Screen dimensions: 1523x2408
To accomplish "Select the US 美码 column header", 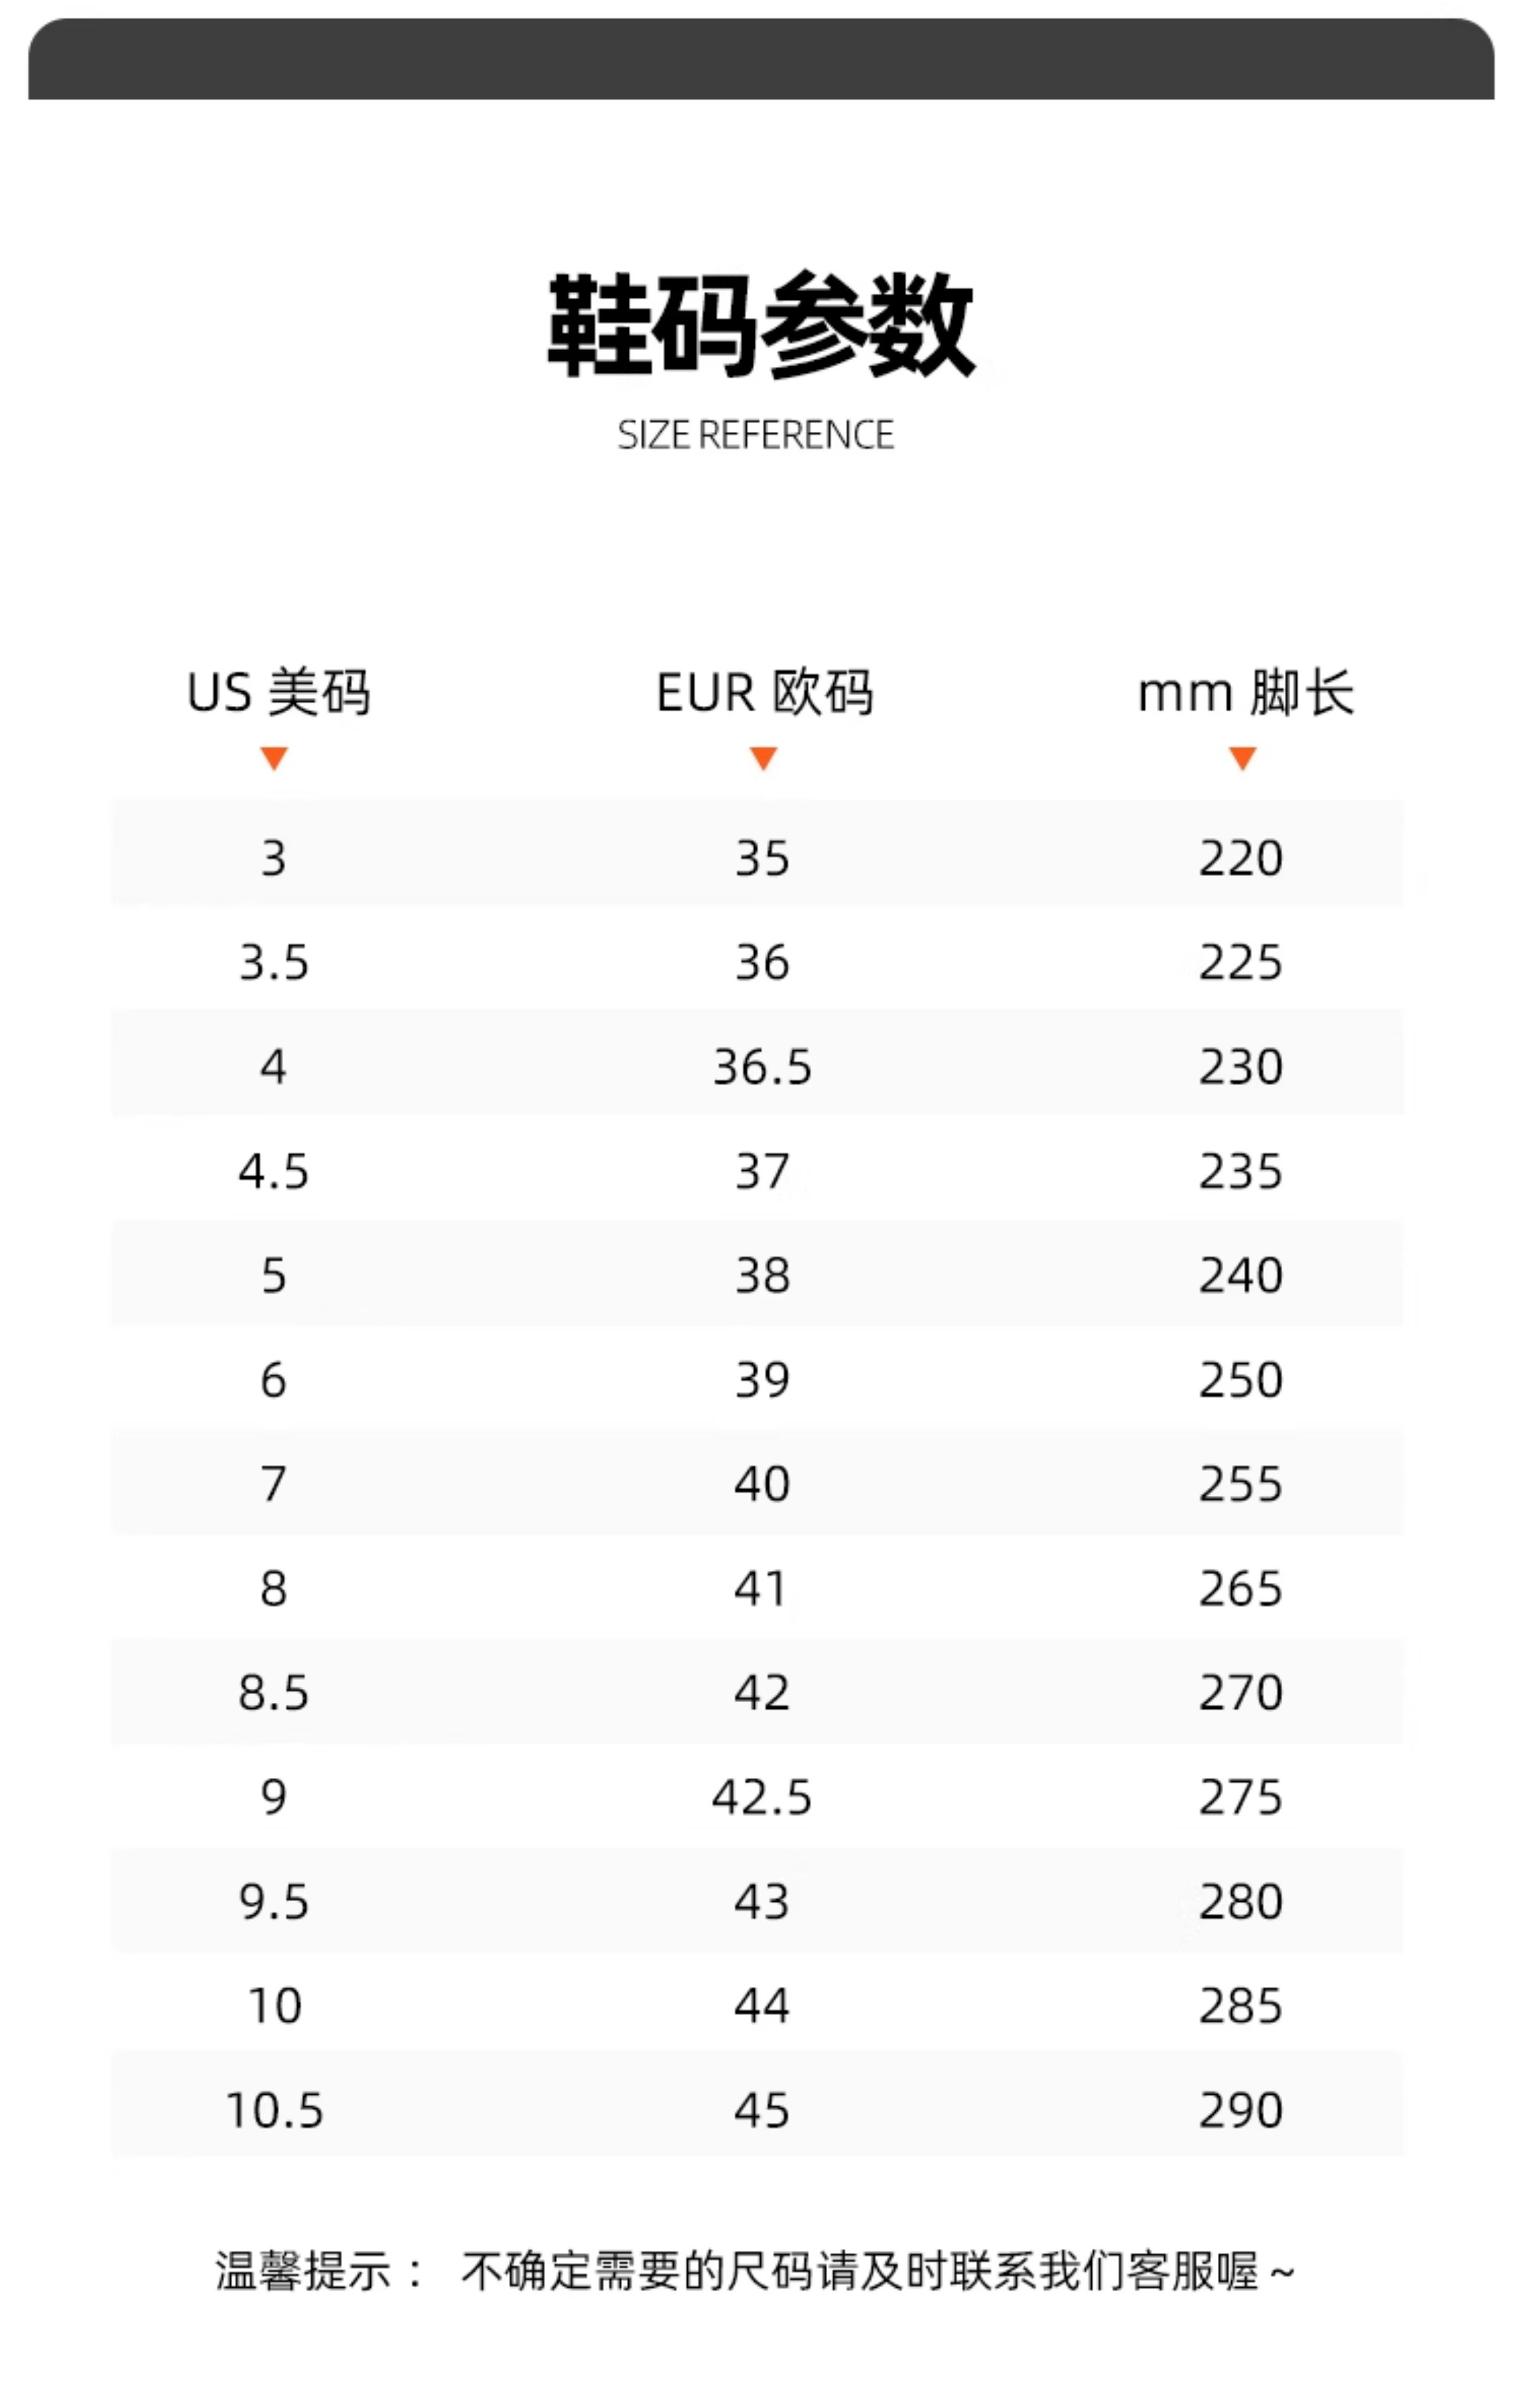I will point(278,692).
